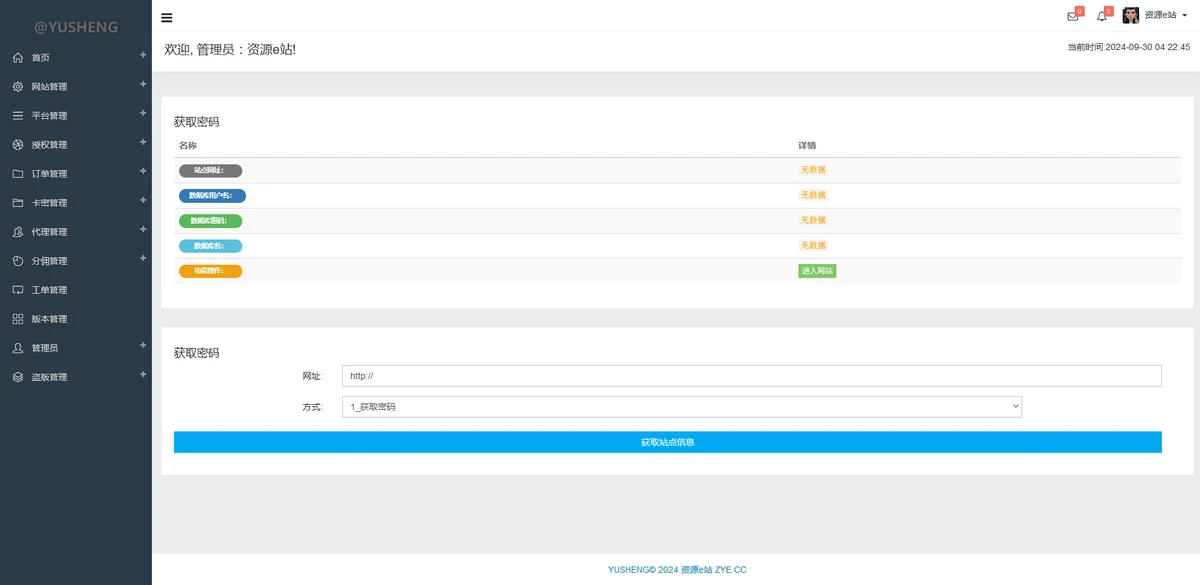The height and width of the screenshot is (585, 1200).
Task: Open the 方式 dropdown showing 1_获取密码
Action: [x=681, y=407]
